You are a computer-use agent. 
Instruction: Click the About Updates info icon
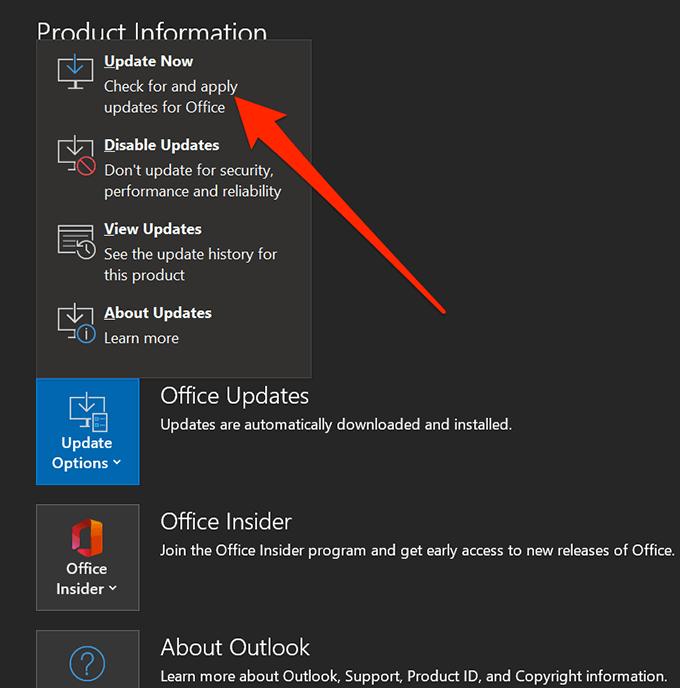point(76,321)
